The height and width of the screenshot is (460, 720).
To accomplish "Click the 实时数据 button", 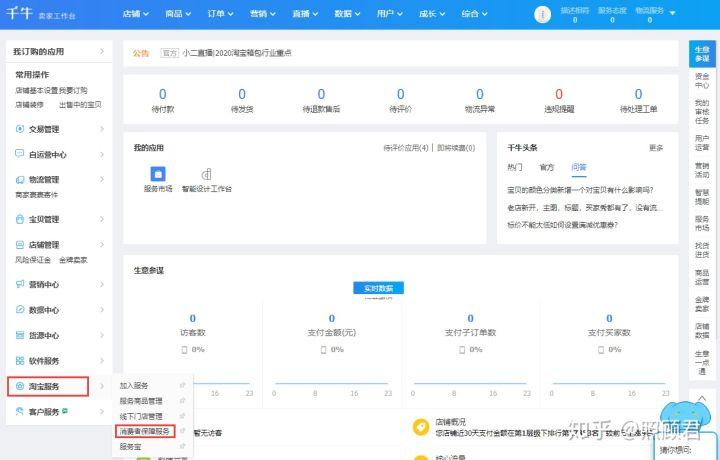I will click(x=378, y=288).
